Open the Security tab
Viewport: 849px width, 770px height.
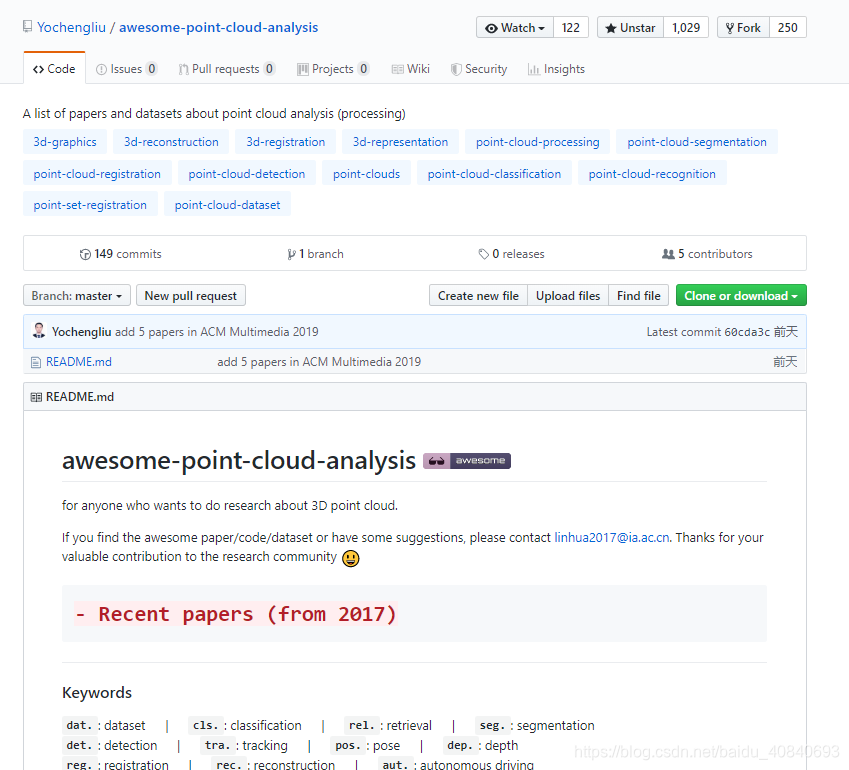(x=479, y=69)
